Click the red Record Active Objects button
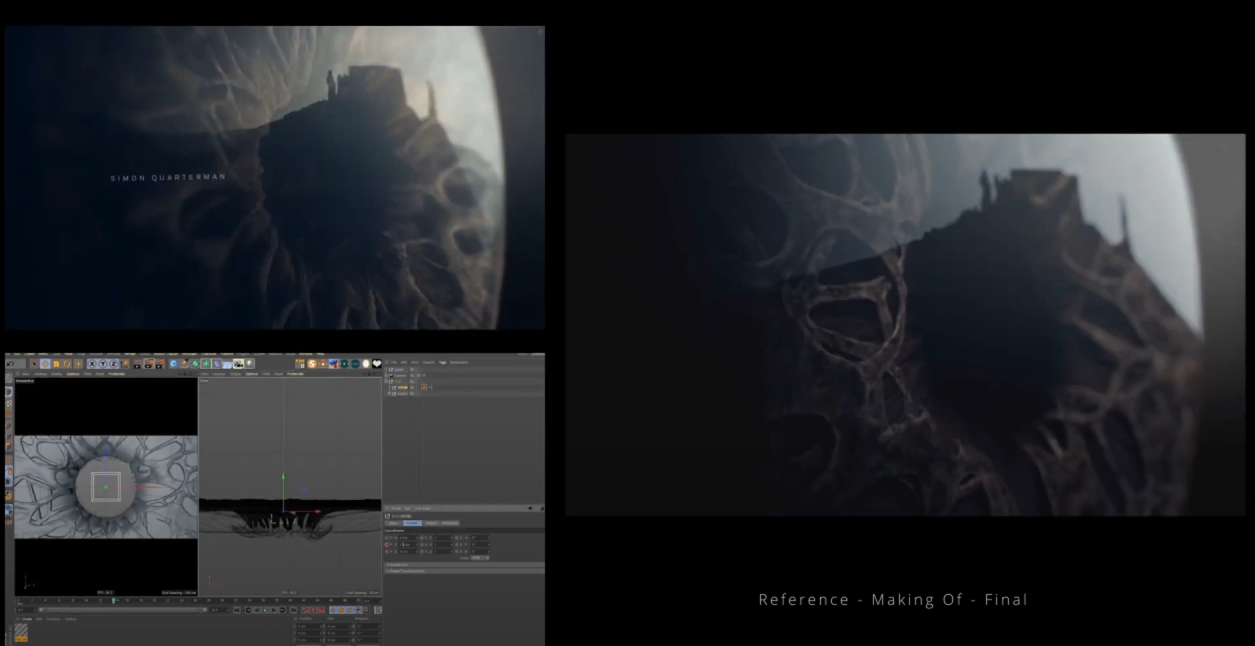Screen dimensions: 1255x646 pos(305,610)
